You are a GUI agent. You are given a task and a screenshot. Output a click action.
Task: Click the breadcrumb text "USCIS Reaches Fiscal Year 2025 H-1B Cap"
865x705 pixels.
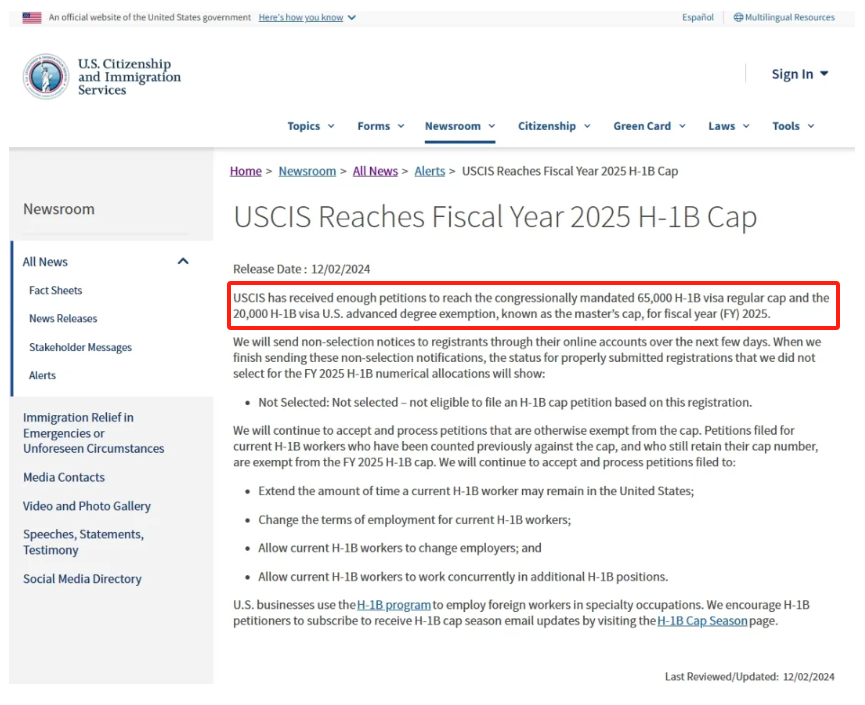coord(570,172)
